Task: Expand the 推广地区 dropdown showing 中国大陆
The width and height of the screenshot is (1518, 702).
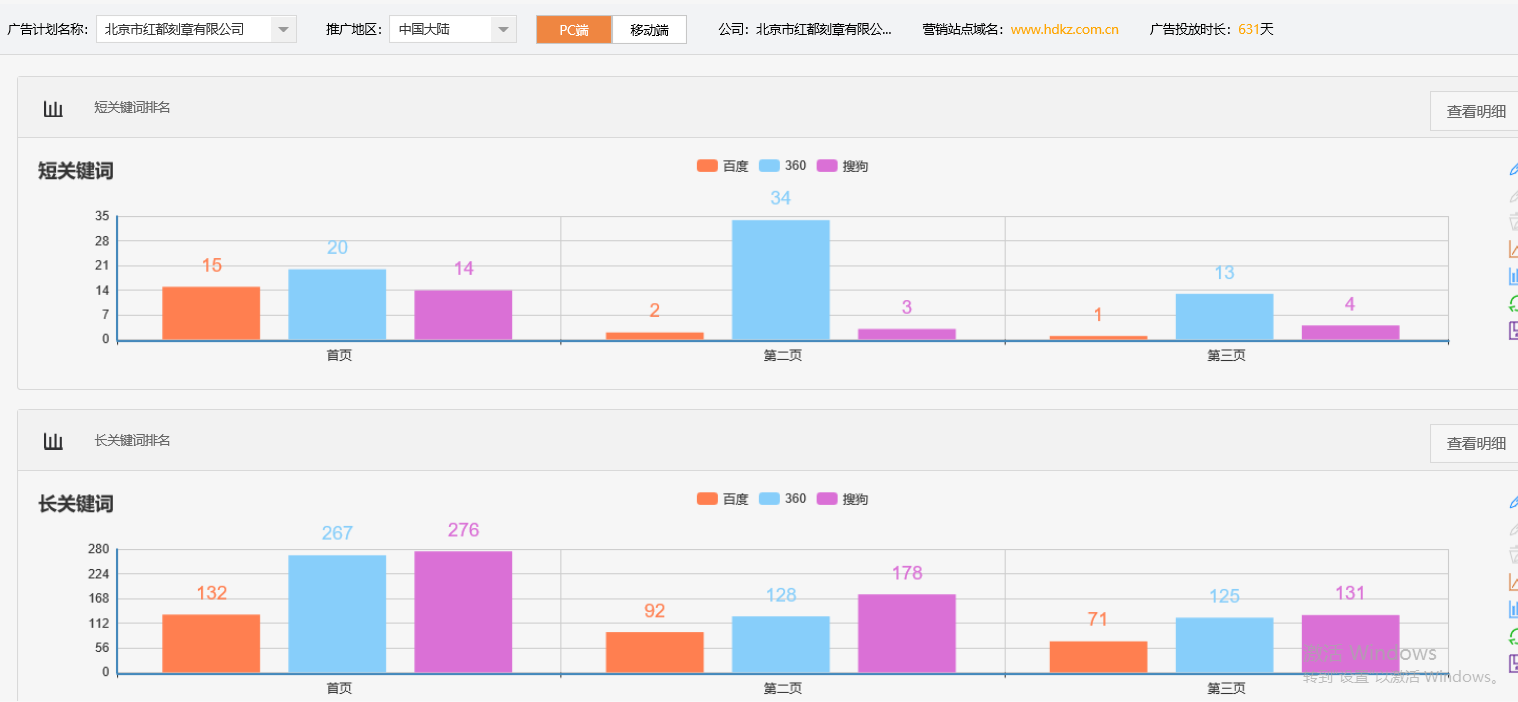Action: (452, 30)
